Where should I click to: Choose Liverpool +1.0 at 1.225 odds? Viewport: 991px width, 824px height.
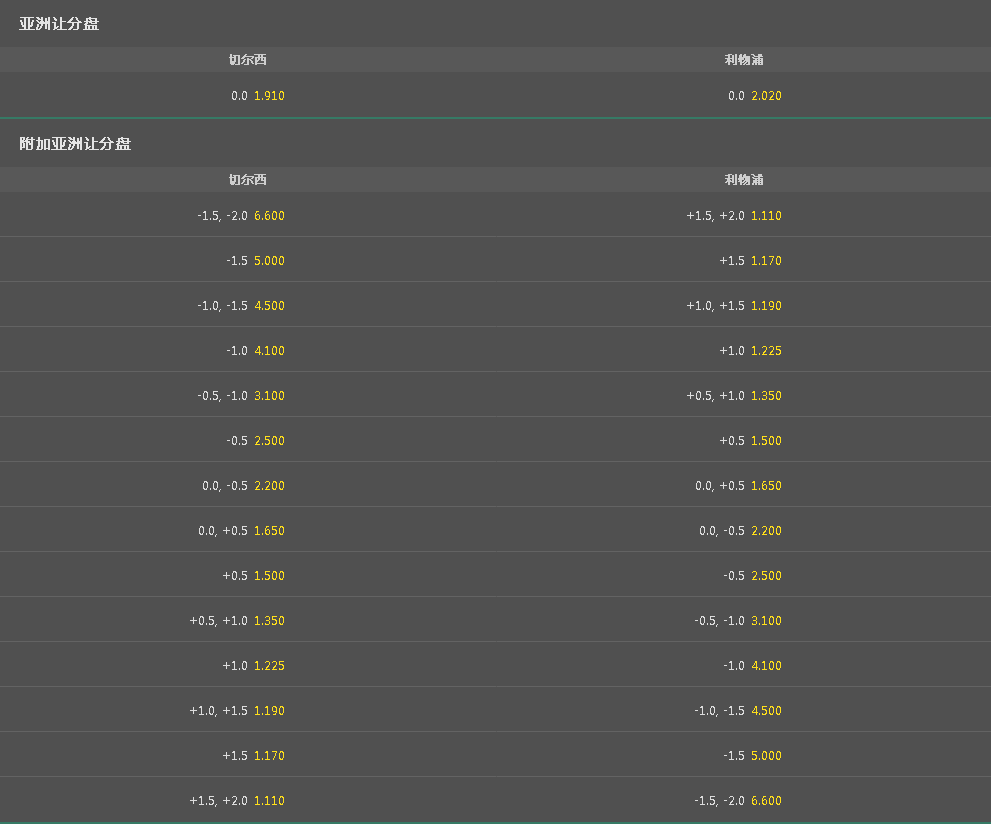[x=748, y=350]
